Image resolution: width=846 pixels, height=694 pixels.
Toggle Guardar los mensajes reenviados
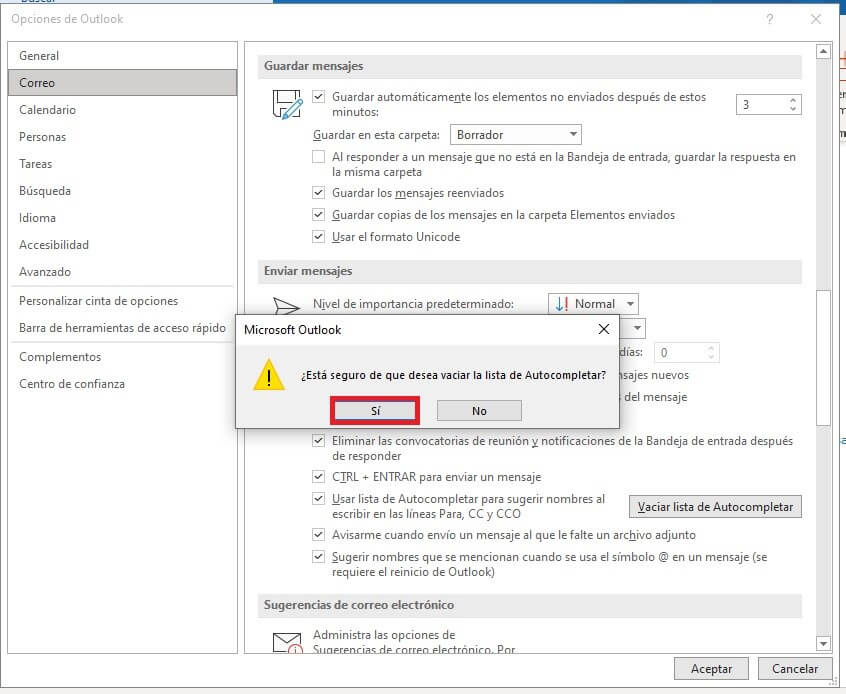[x=318, y=193]
